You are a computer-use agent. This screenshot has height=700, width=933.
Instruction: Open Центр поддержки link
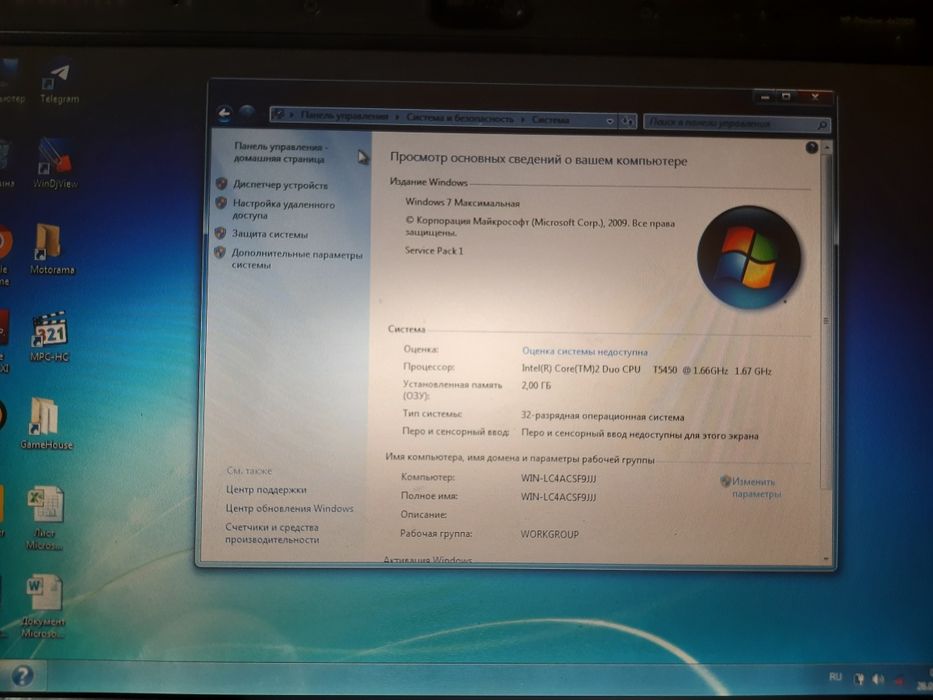click(x=266, y=489)
